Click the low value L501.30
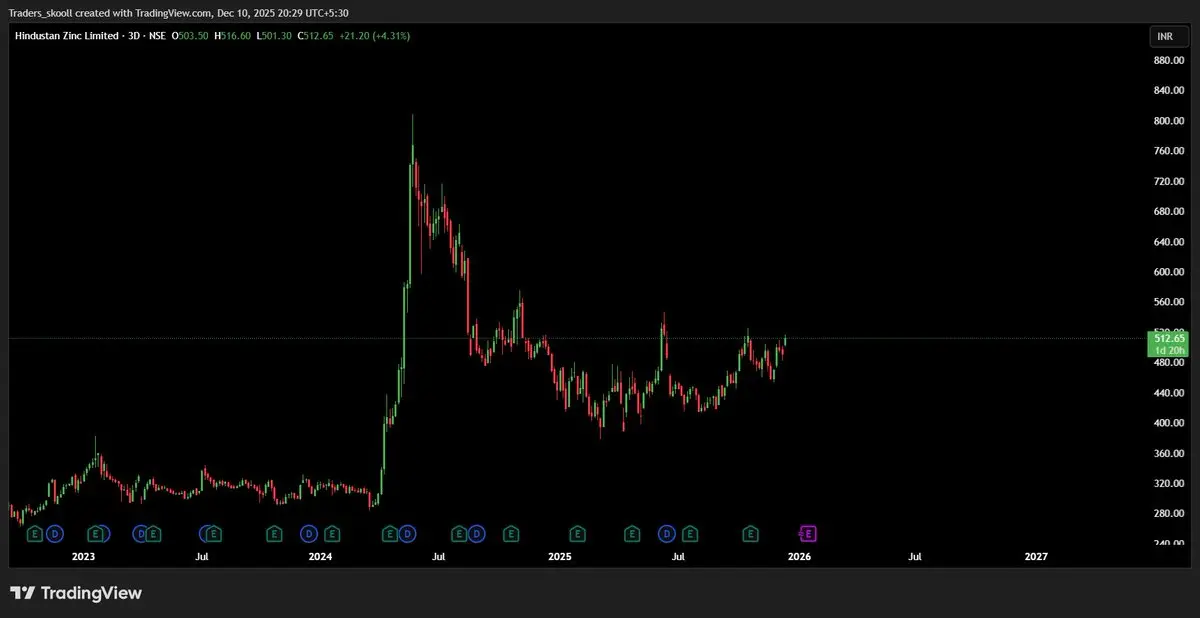 click(x=274, y=36)
